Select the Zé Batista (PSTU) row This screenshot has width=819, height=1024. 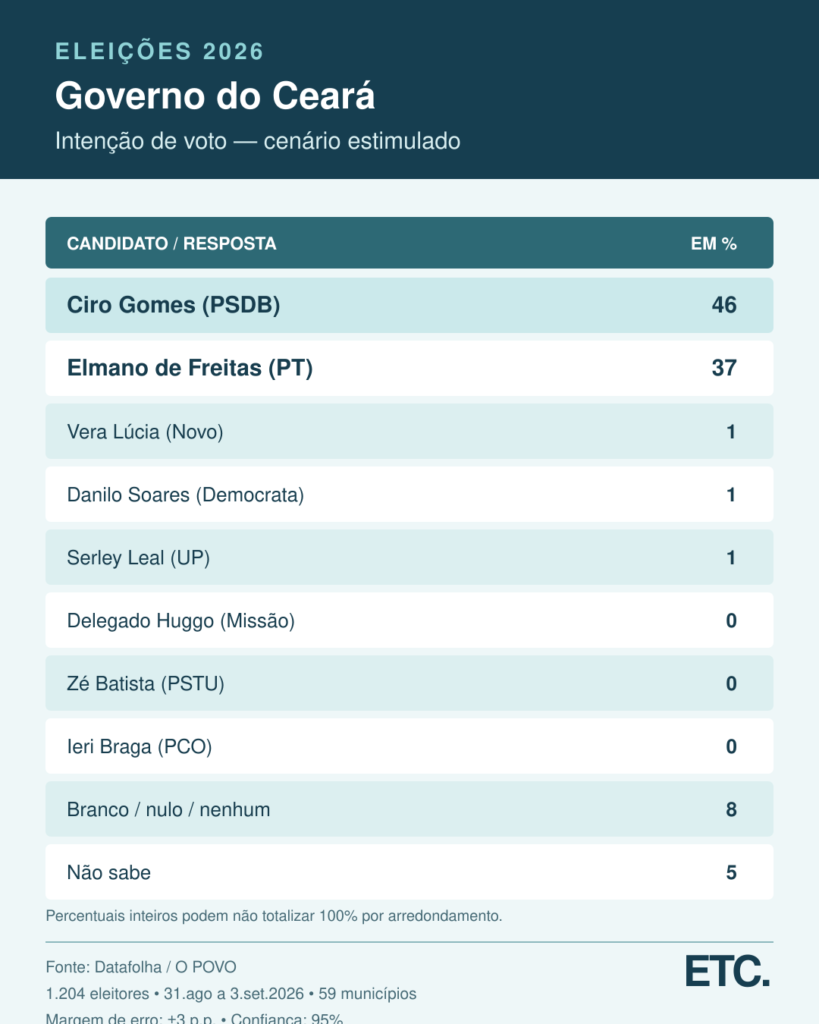click(x=410, y=683)
